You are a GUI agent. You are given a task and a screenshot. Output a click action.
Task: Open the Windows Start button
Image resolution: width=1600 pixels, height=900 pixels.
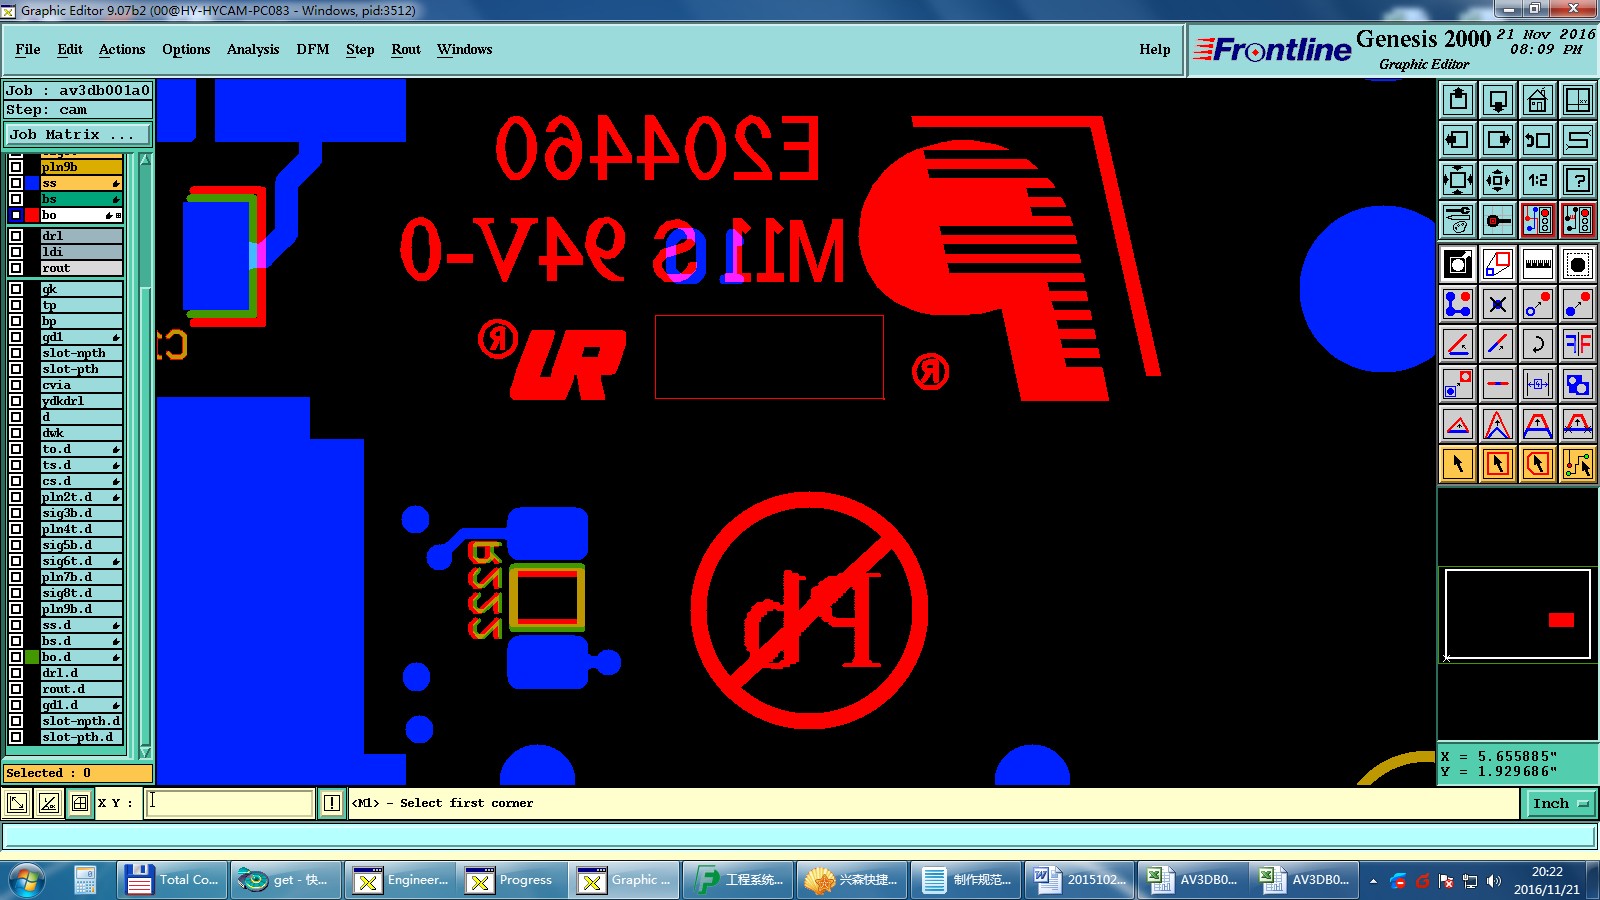click(27, 880)
